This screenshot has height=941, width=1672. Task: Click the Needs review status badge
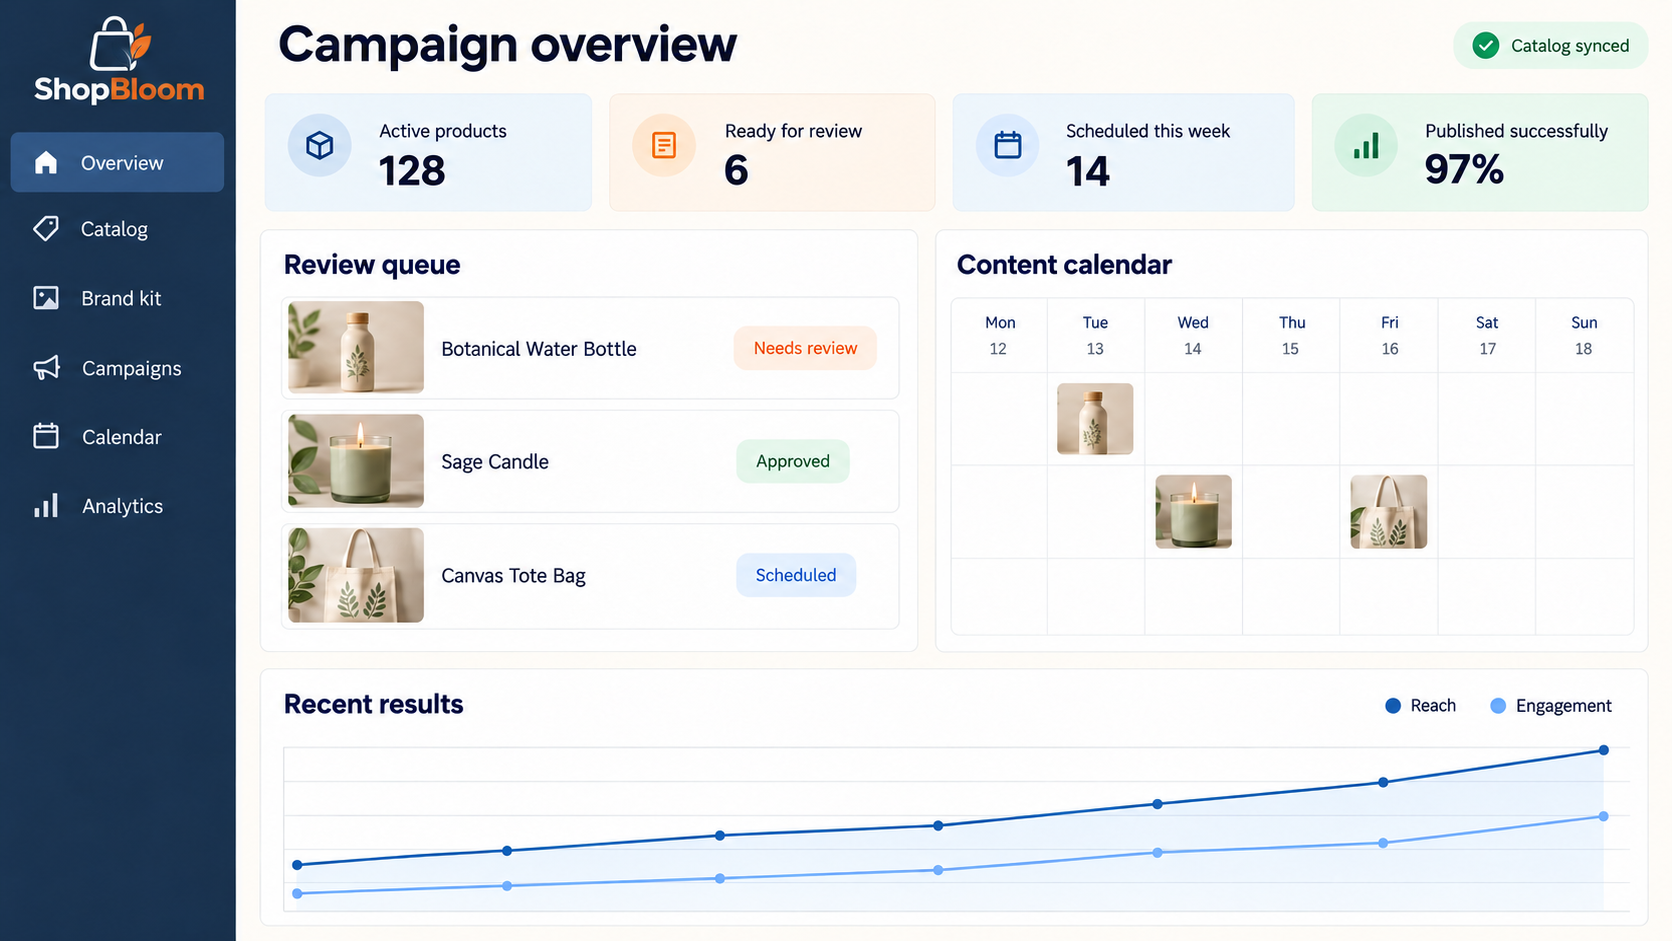click(x=805, y=348)
